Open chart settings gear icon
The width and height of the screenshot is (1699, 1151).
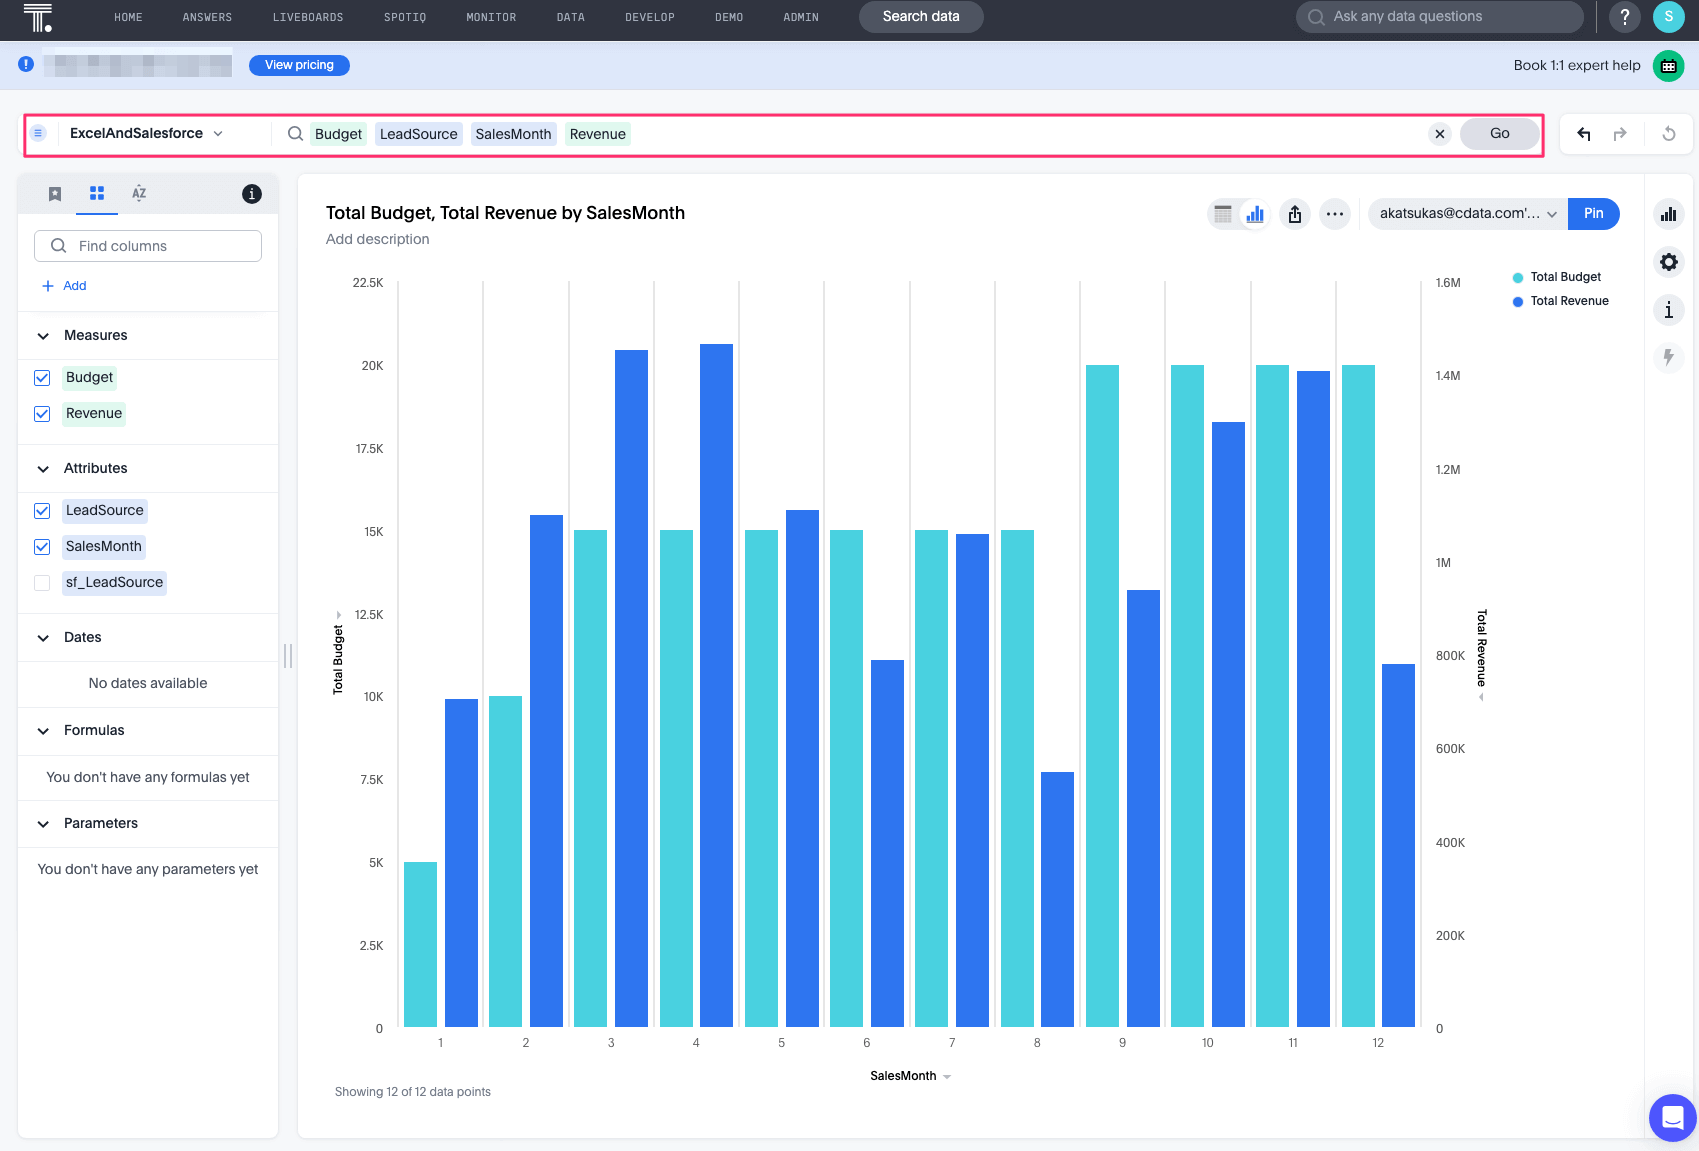(x=1669, y=262)
